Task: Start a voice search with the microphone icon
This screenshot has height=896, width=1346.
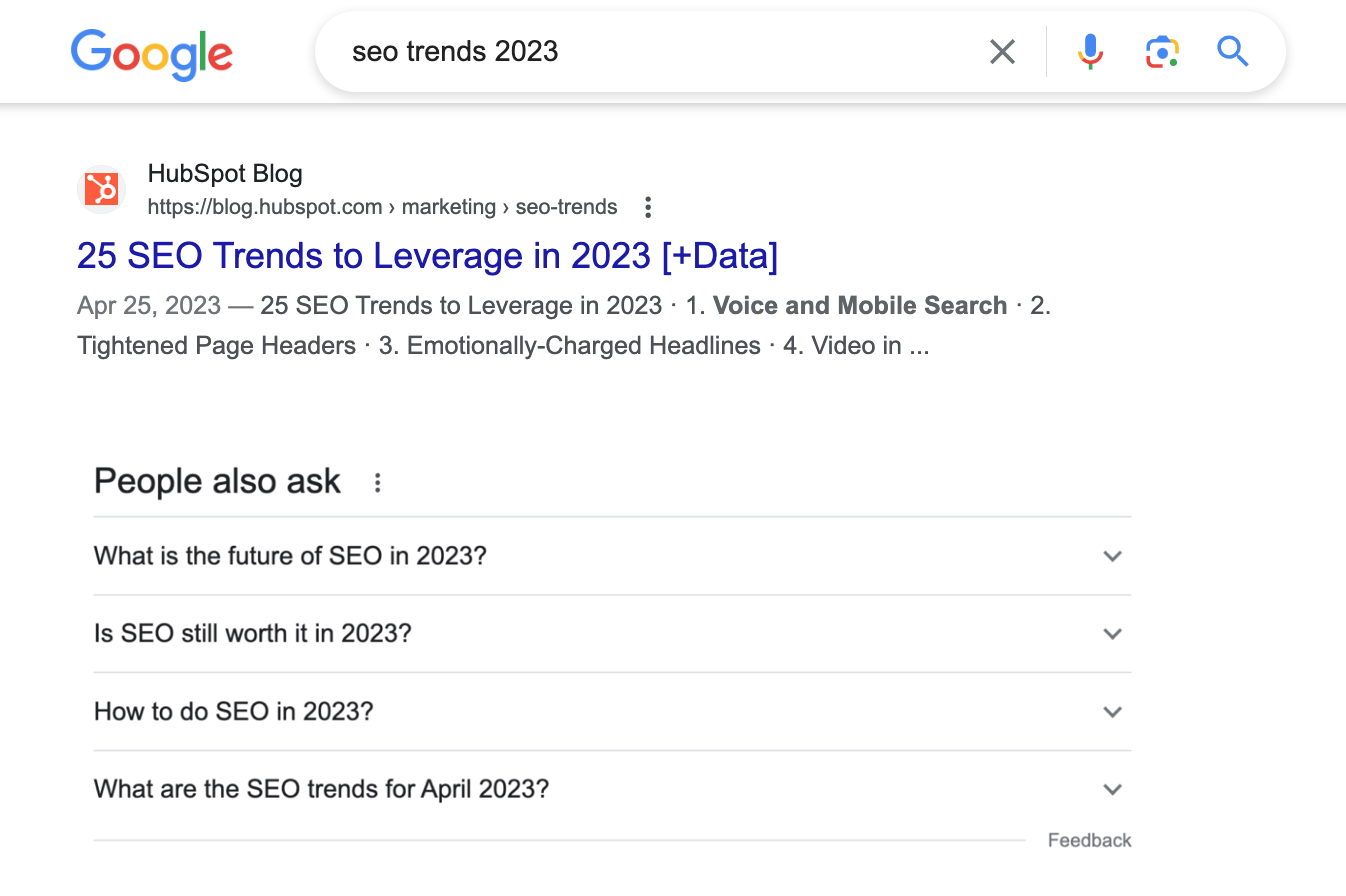Action: coord(1090,51)
